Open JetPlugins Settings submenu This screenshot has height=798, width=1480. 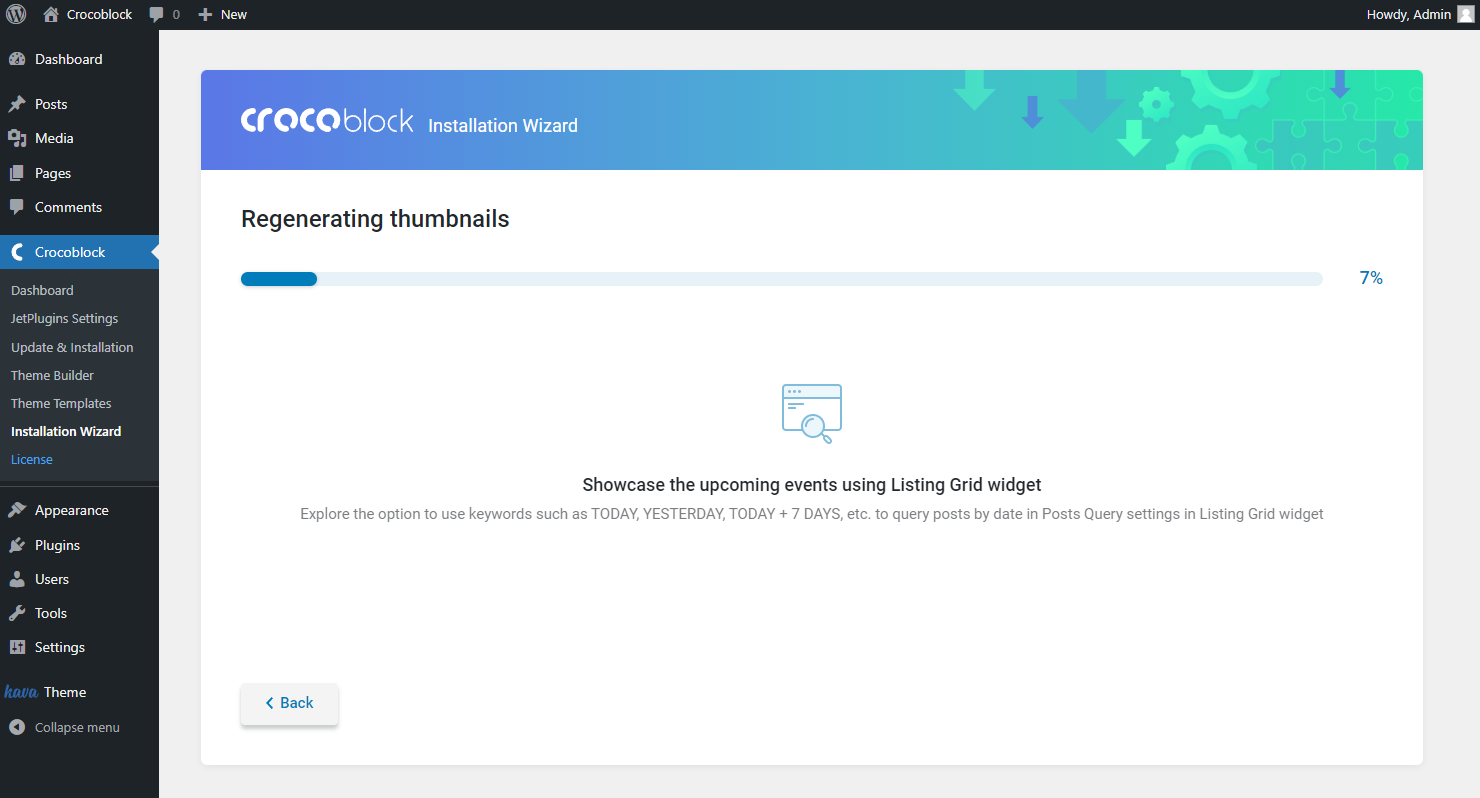64,318
